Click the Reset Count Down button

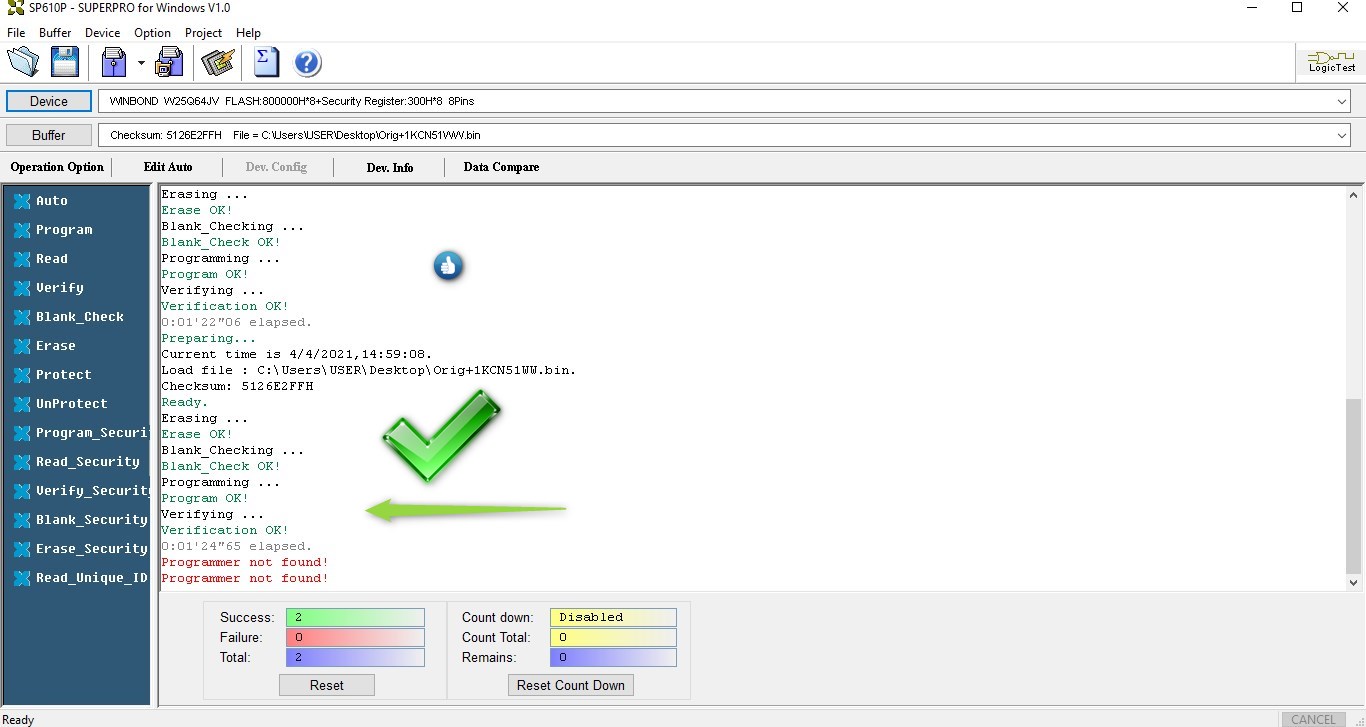coord(571,685)
